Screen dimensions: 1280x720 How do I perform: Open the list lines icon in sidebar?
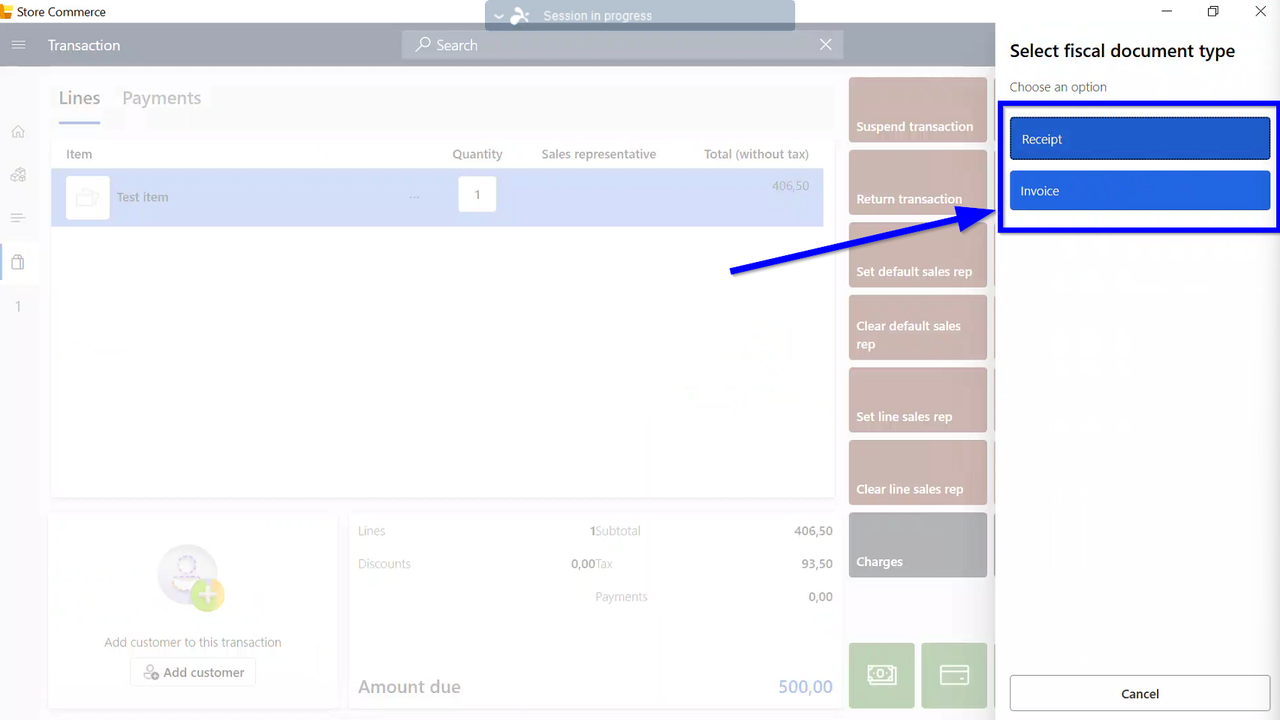[x=18, y=218]
